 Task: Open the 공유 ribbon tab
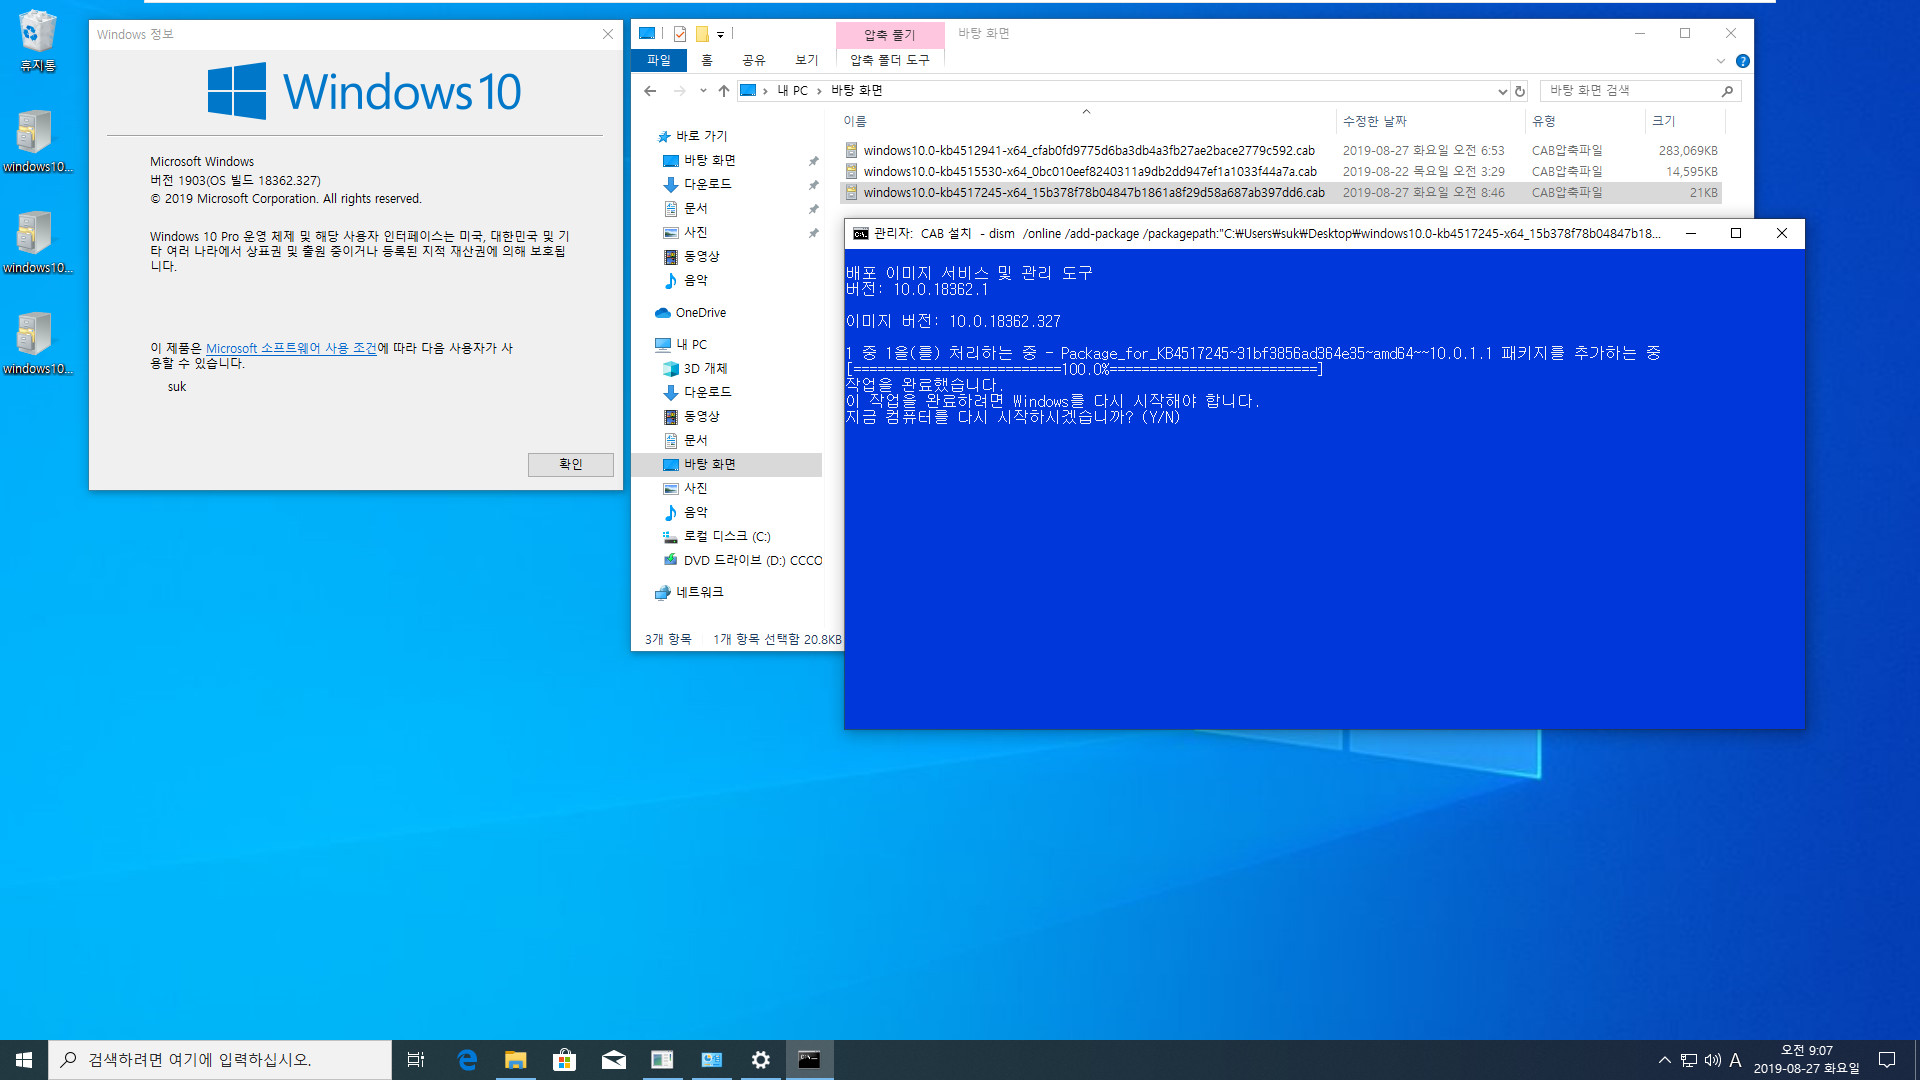tap(754, 61)
